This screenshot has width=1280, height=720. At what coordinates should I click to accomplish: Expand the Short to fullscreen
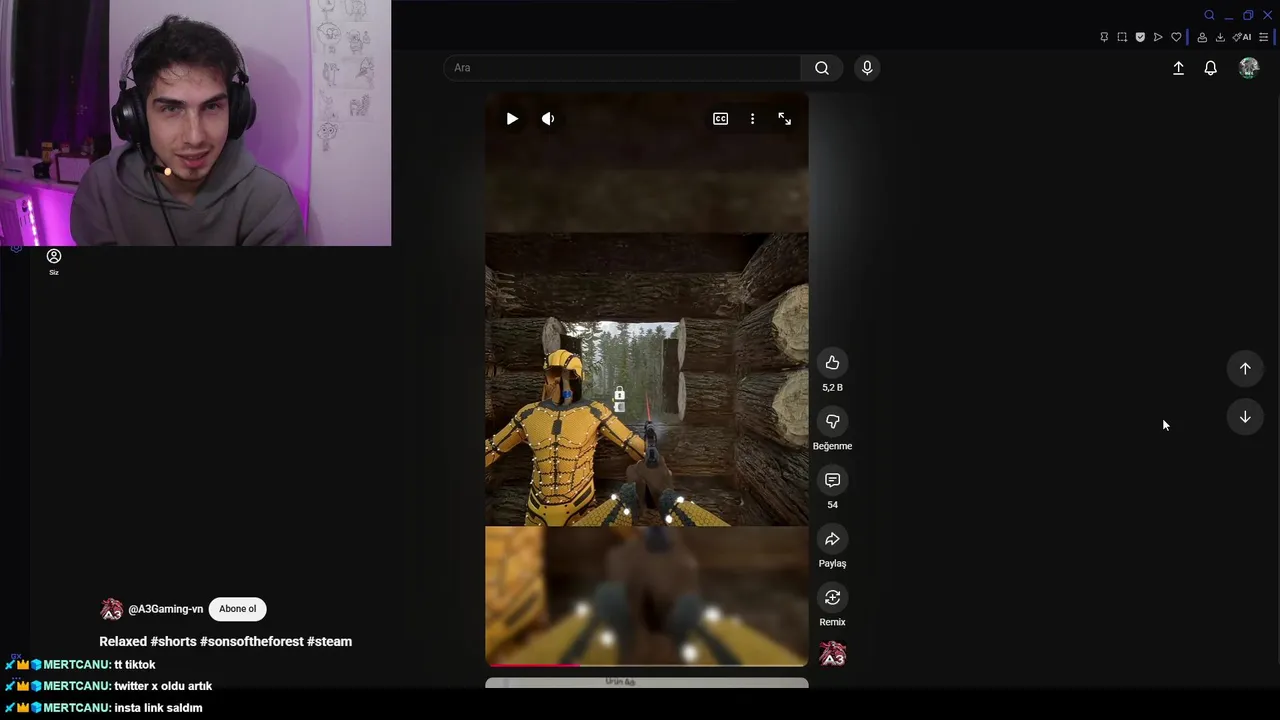tap(785, 119)
